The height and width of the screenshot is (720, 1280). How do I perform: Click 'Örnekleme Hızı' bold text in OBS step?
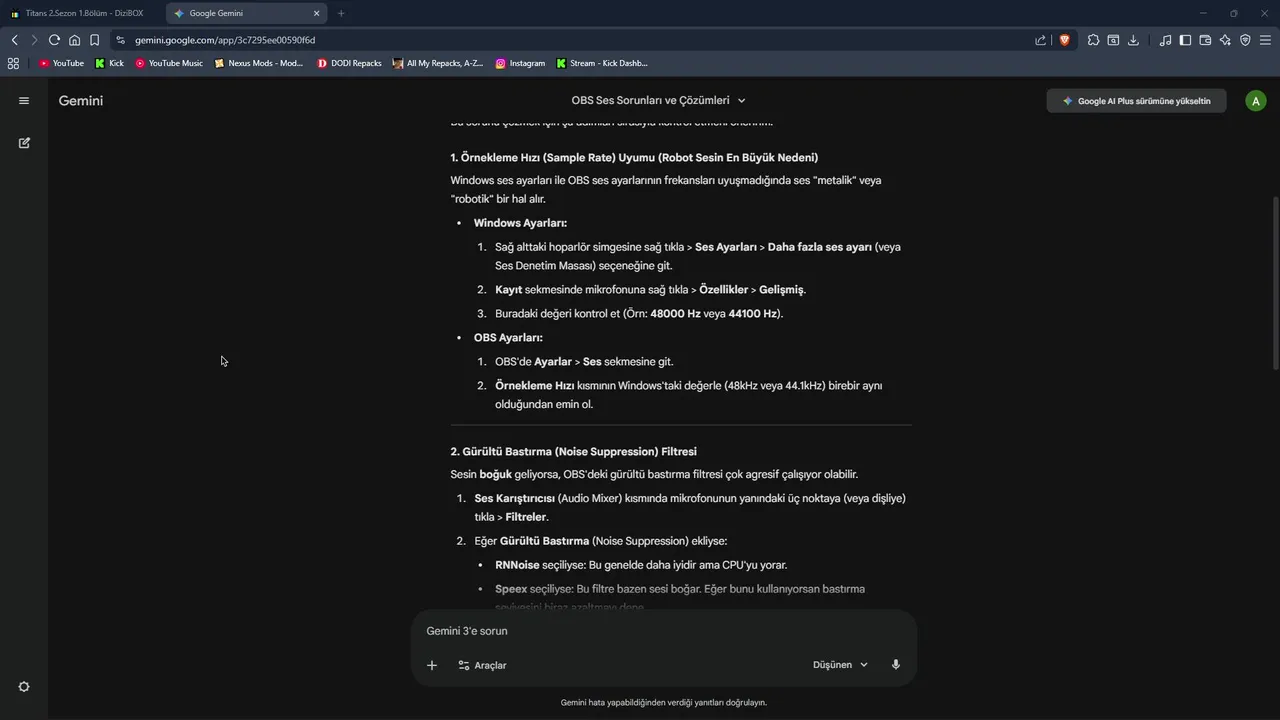534,386
